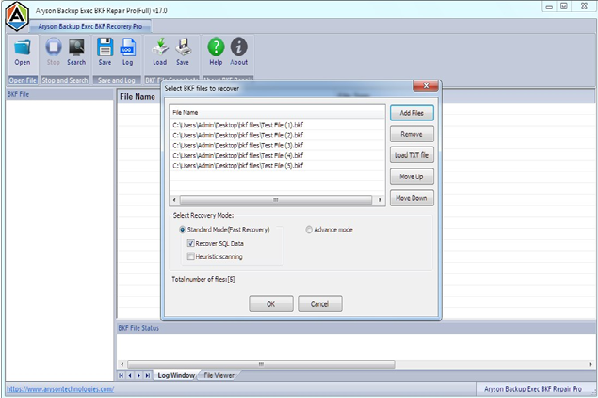
Task: Select the Test File (2).bkf row
Action: 277,135
